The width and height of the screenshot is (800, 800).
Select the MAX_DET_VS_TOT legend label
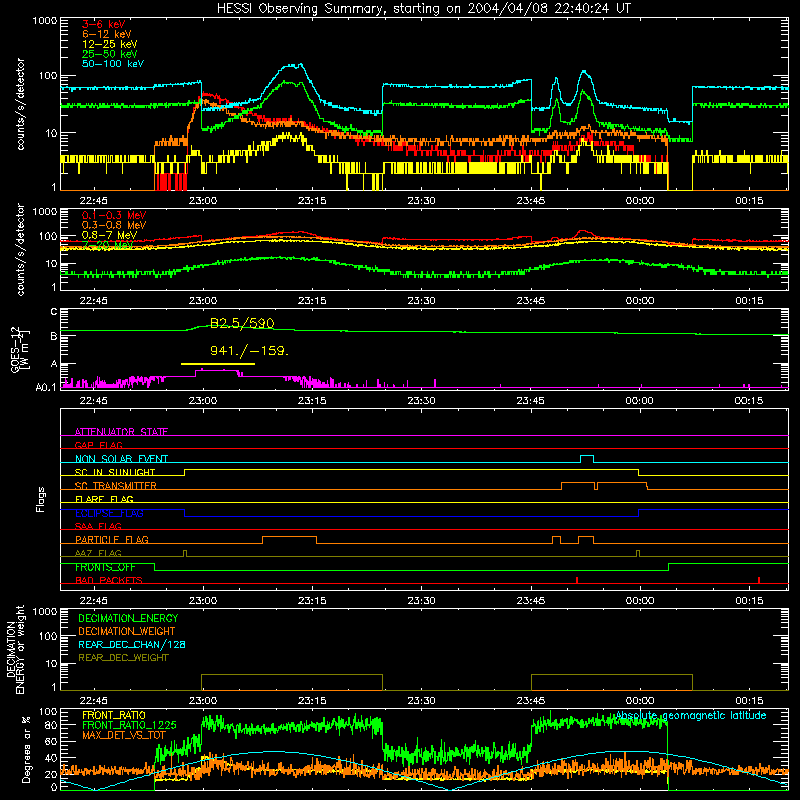pos(124,735)
